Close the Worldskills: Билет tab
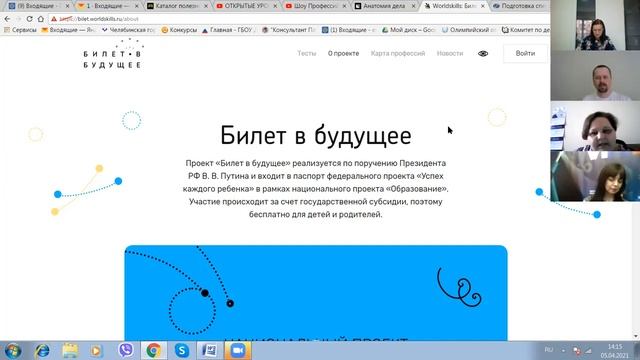Viewport: 640px width, 360px height. pos(483,6)
